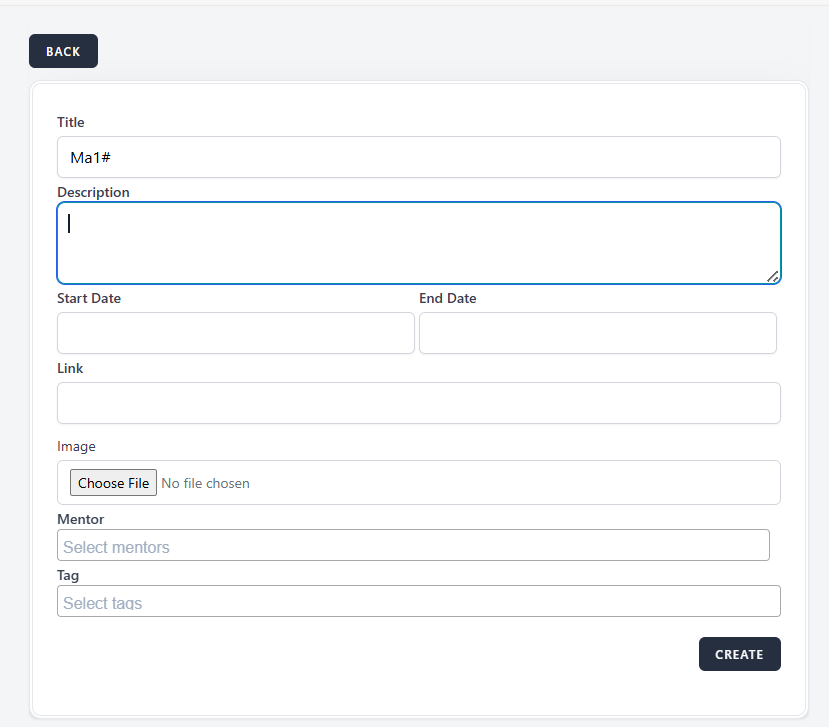Select the Start Date input field
The height and width of the screenshot is (727, 829).
pyautogui.click(x=235, y=333)
